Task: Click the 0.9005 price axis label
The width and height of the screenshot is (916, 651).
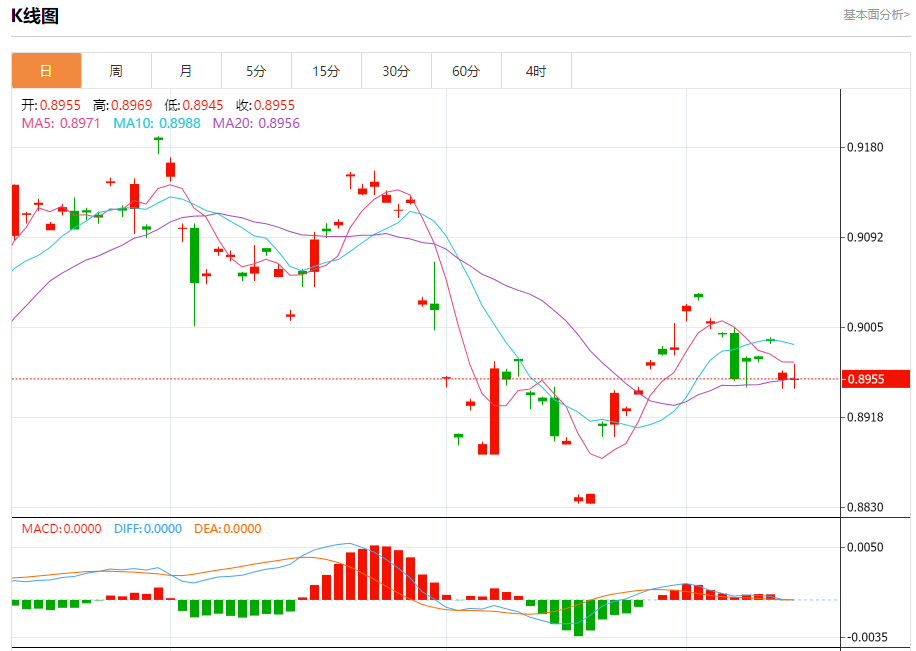Action: click(x=865, y=327)
